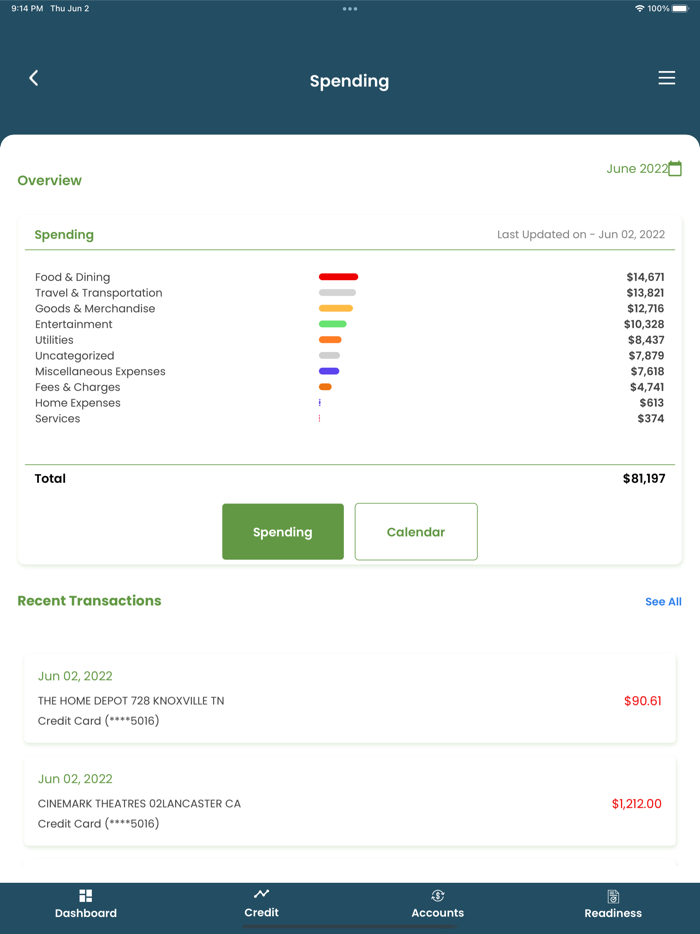
Task: Select the Entertainment category label
Action: coord(74,324)
